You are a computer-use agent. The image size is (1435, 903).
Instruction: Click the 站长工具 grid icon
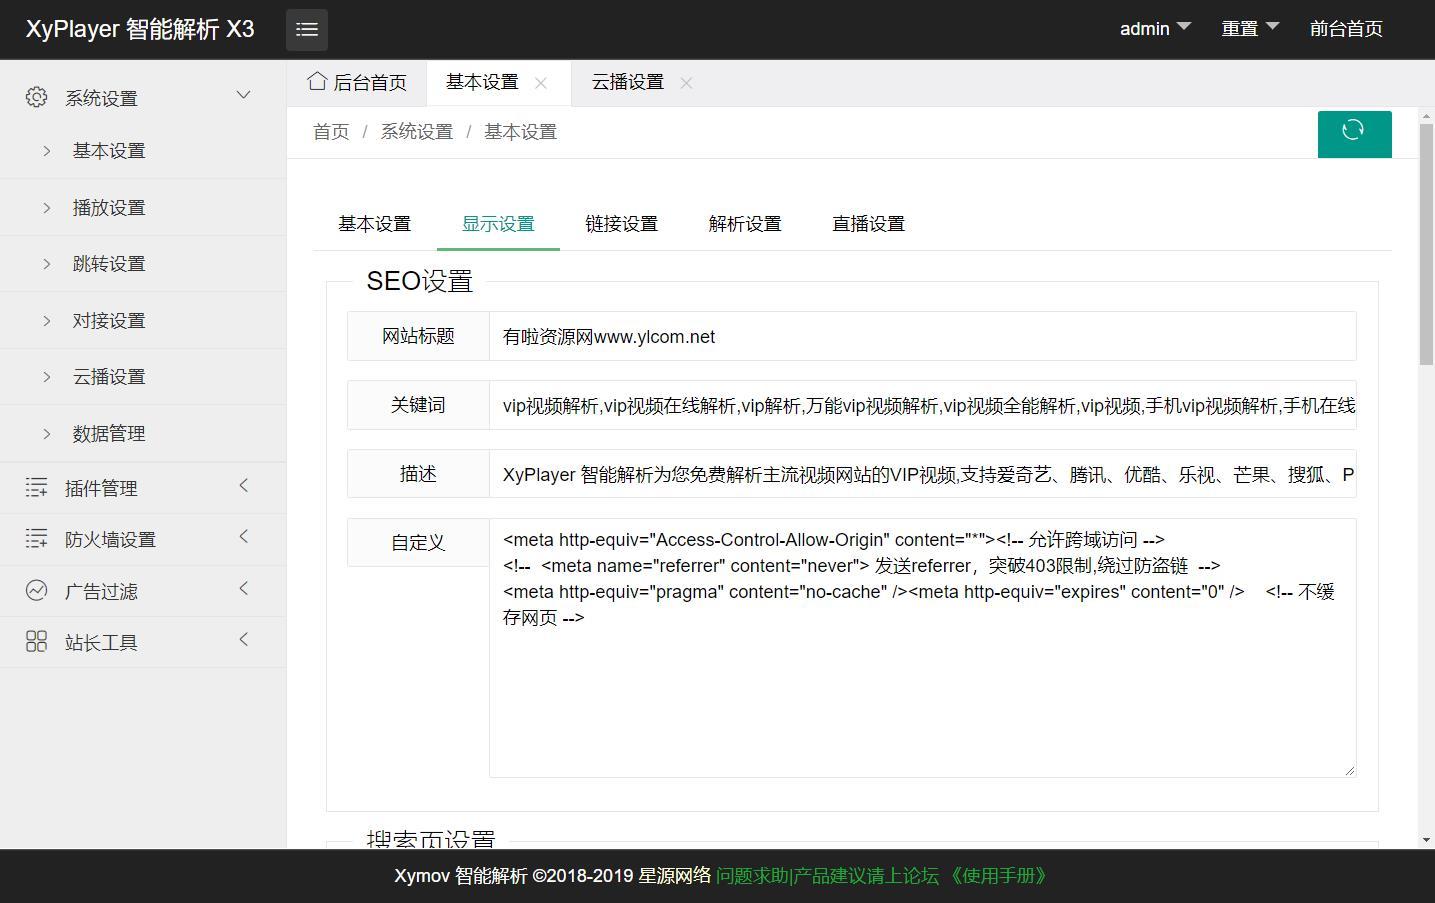pos(36,641)
